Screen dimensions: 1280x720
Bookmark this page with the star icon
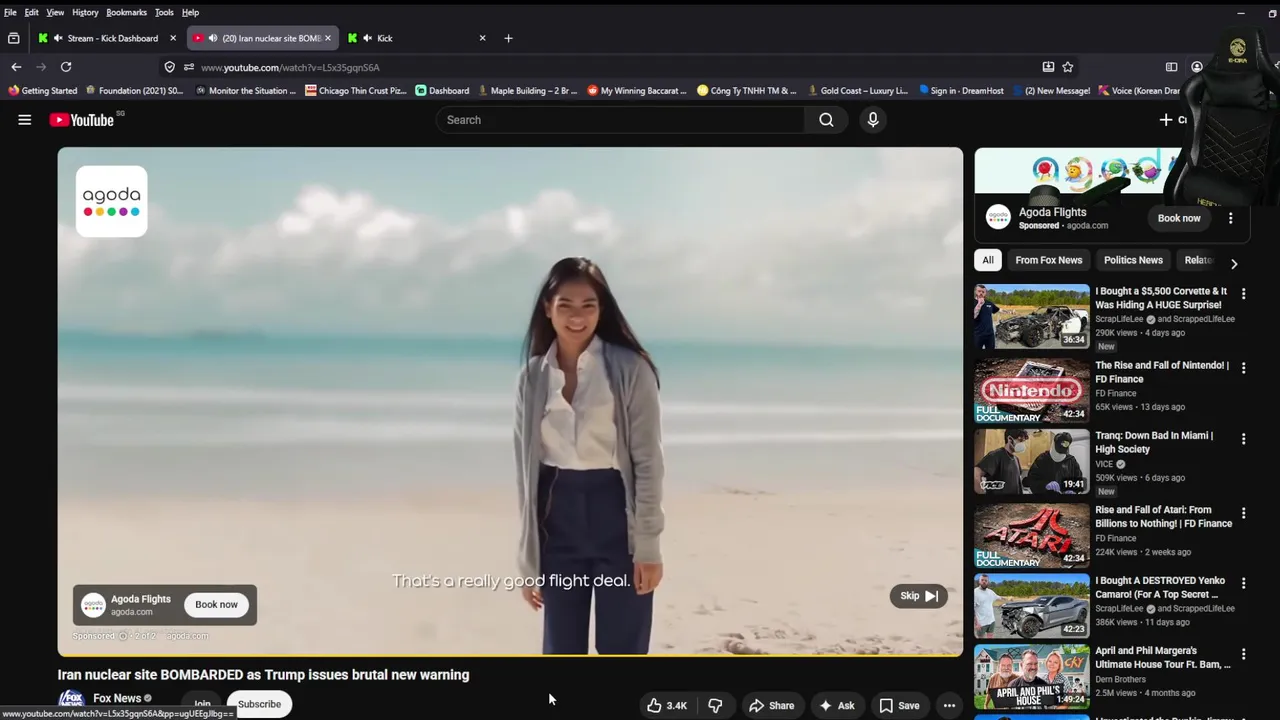click(x=1068, y=67)
